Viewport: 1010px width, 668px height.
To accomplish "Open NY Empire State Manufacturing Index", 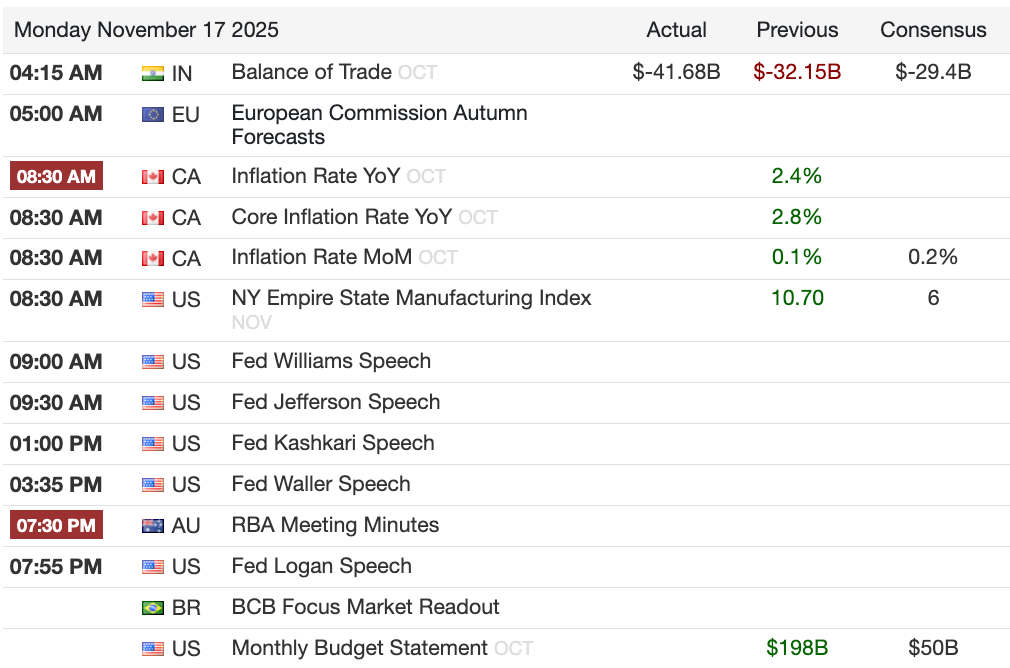I will click(x=411, y=298).
